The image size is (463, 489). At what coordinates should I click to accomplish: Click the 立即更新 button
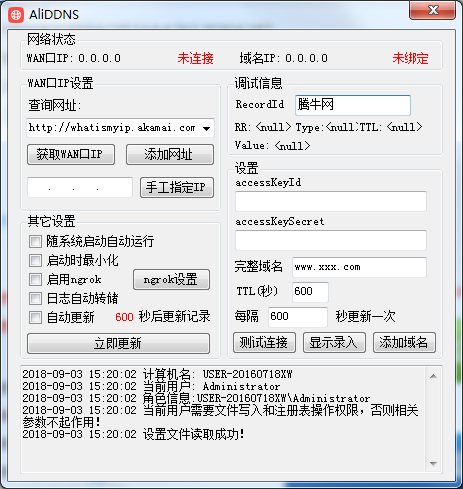pos(118,343)
